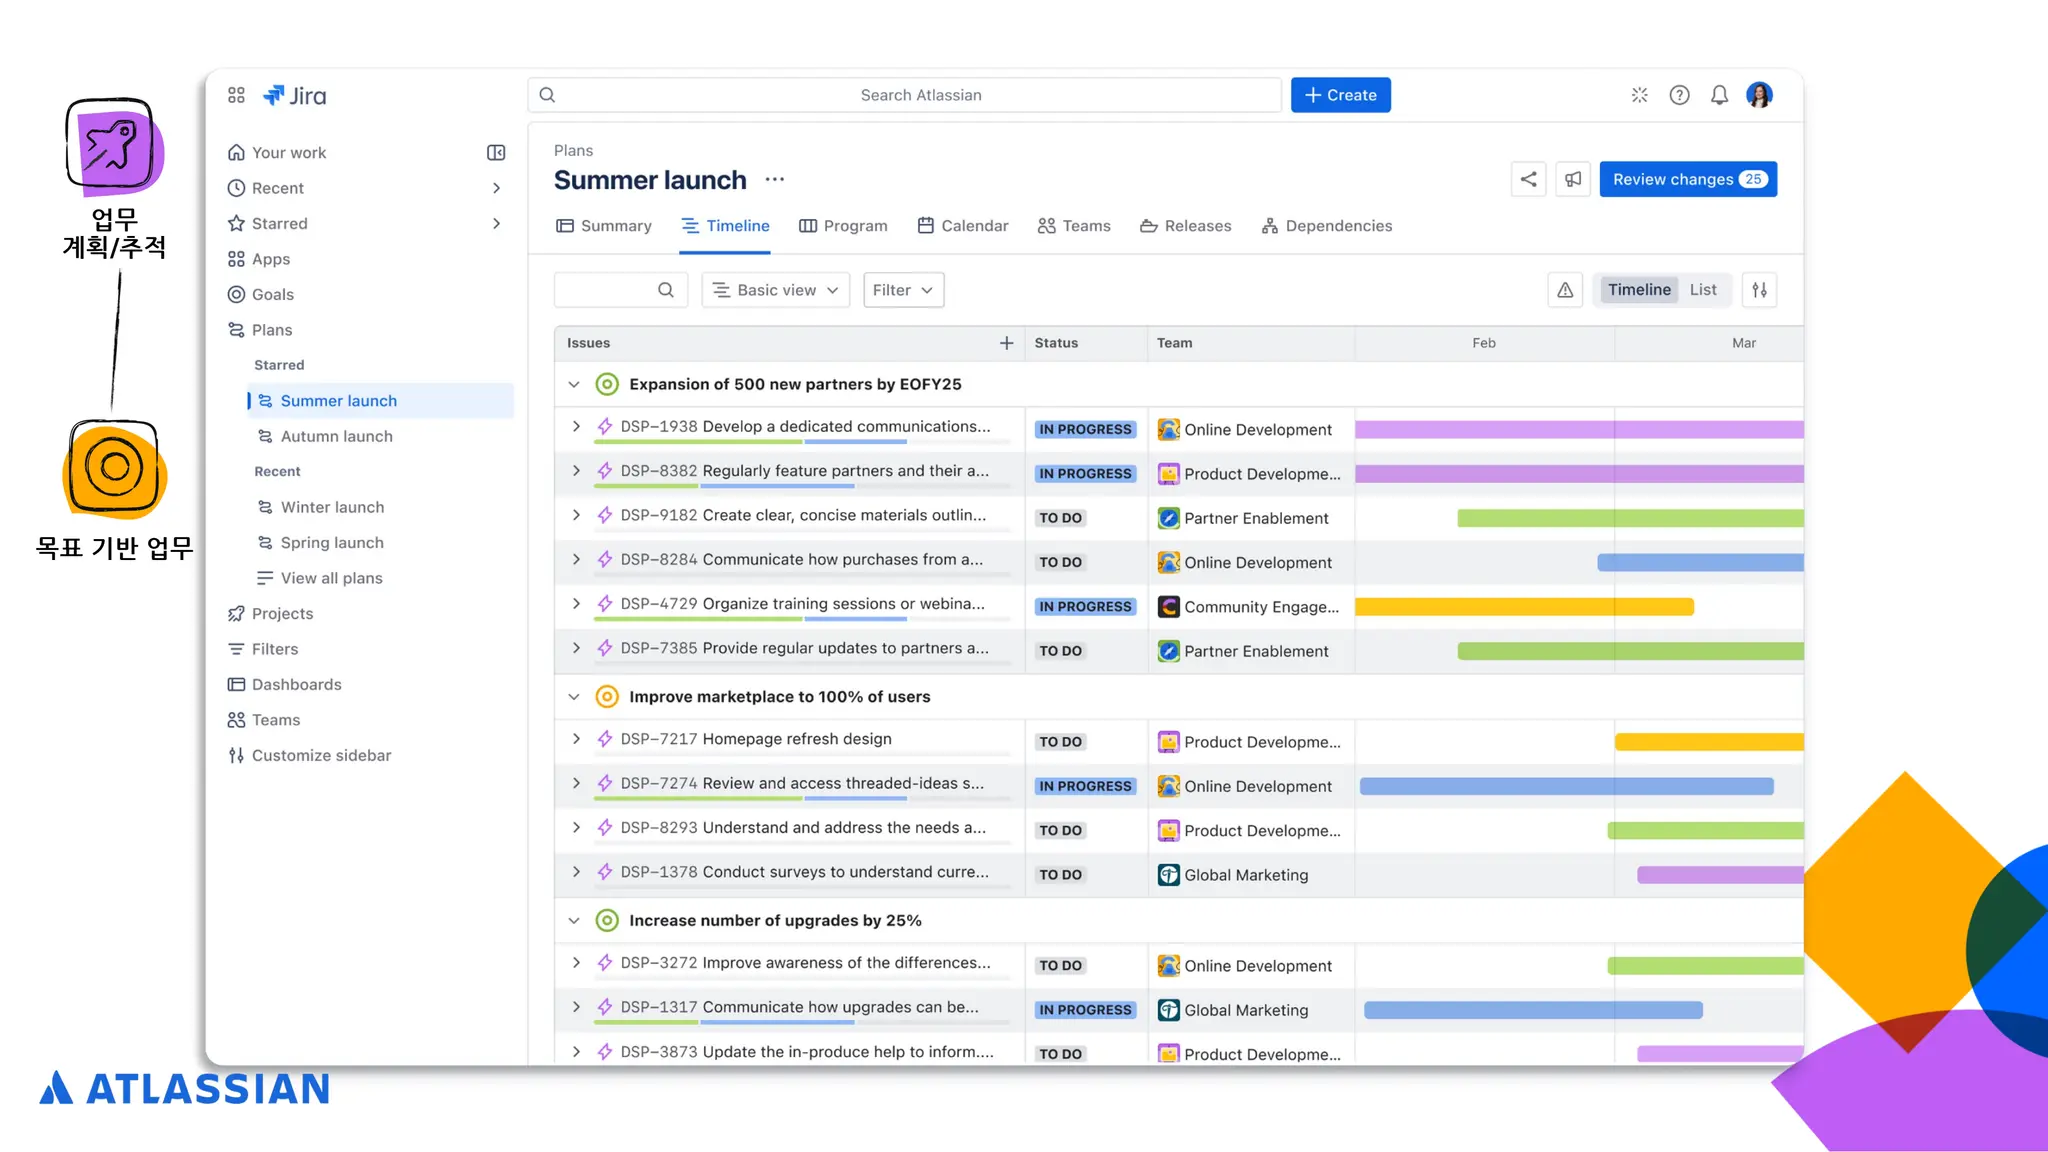
Task: Open the Filter dropdown
Action: pos(902,290)
